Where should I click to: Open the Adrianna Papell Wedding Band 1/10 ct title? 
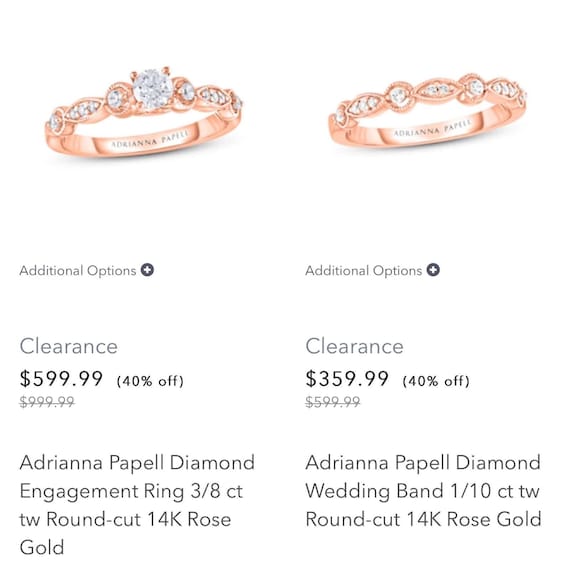(x=423, y=491)
